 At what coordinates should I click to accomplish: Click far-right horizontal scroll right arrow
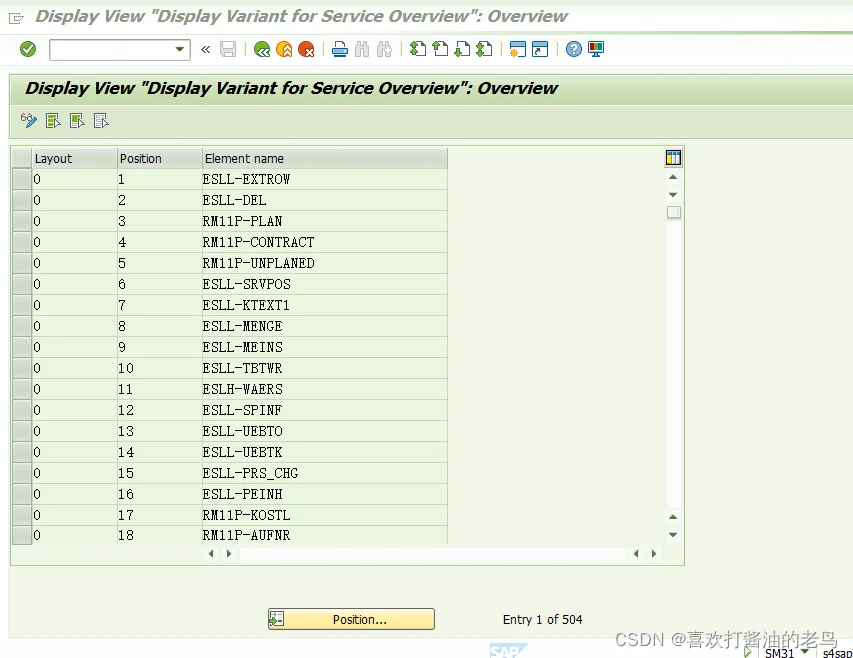654,554
